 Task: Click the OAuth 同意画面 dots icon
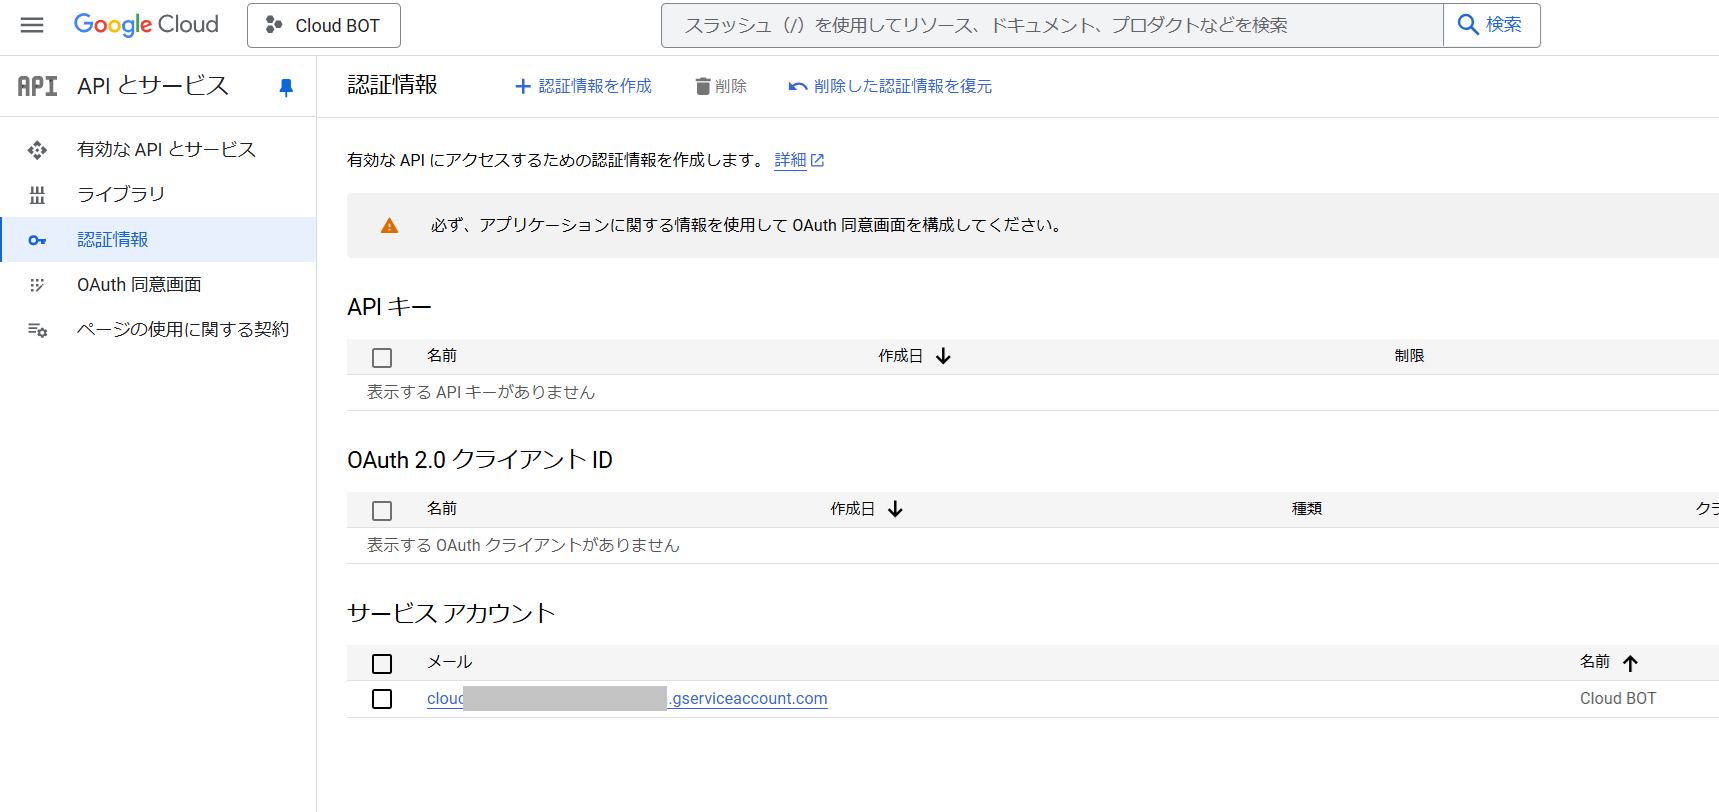[37, 285]
